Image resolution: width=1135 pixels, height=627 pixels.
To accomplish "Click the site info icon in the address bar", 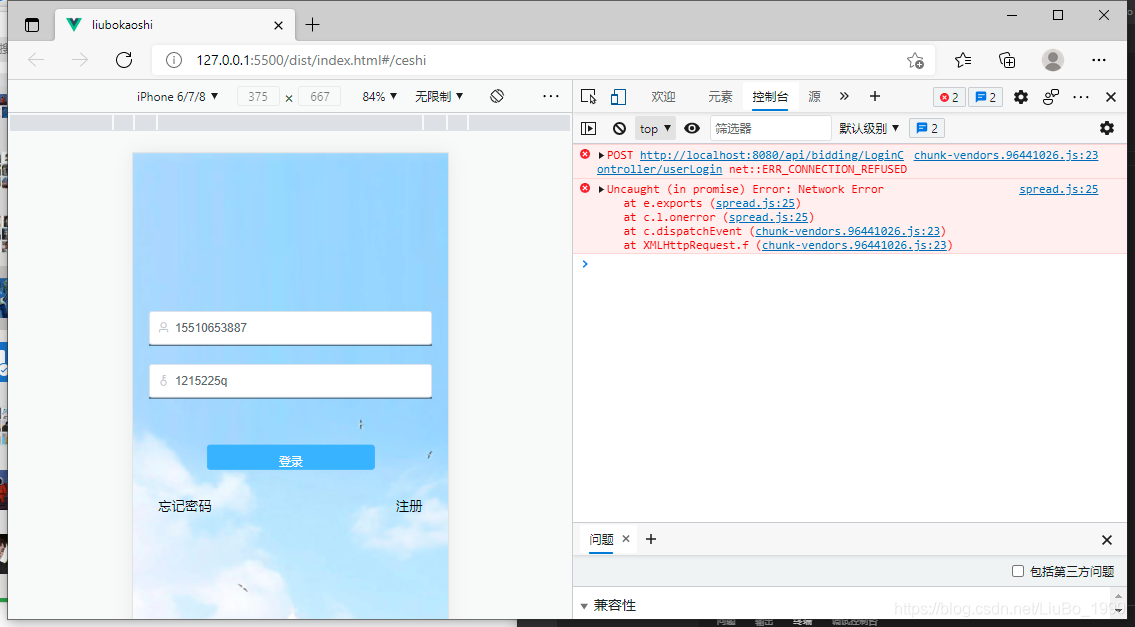I will [174, 60].
